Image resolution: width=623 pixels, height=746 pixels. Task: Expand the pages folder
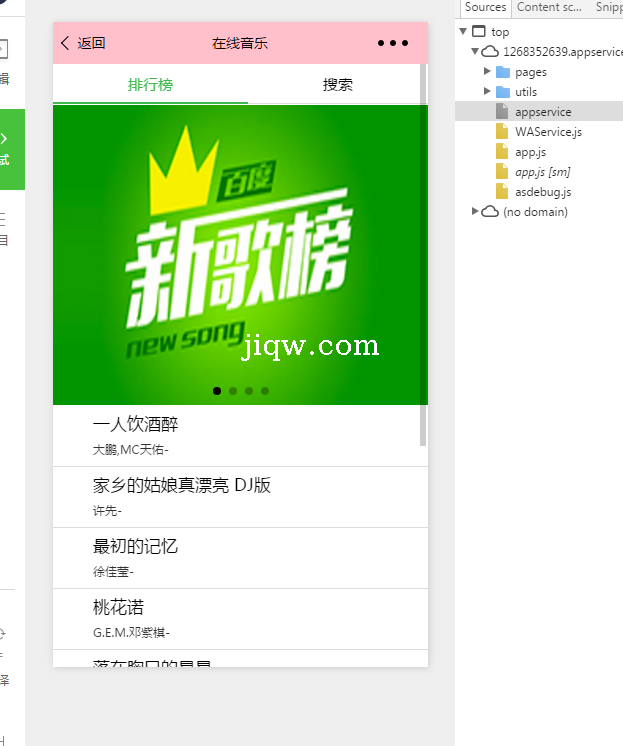[487, 72]
